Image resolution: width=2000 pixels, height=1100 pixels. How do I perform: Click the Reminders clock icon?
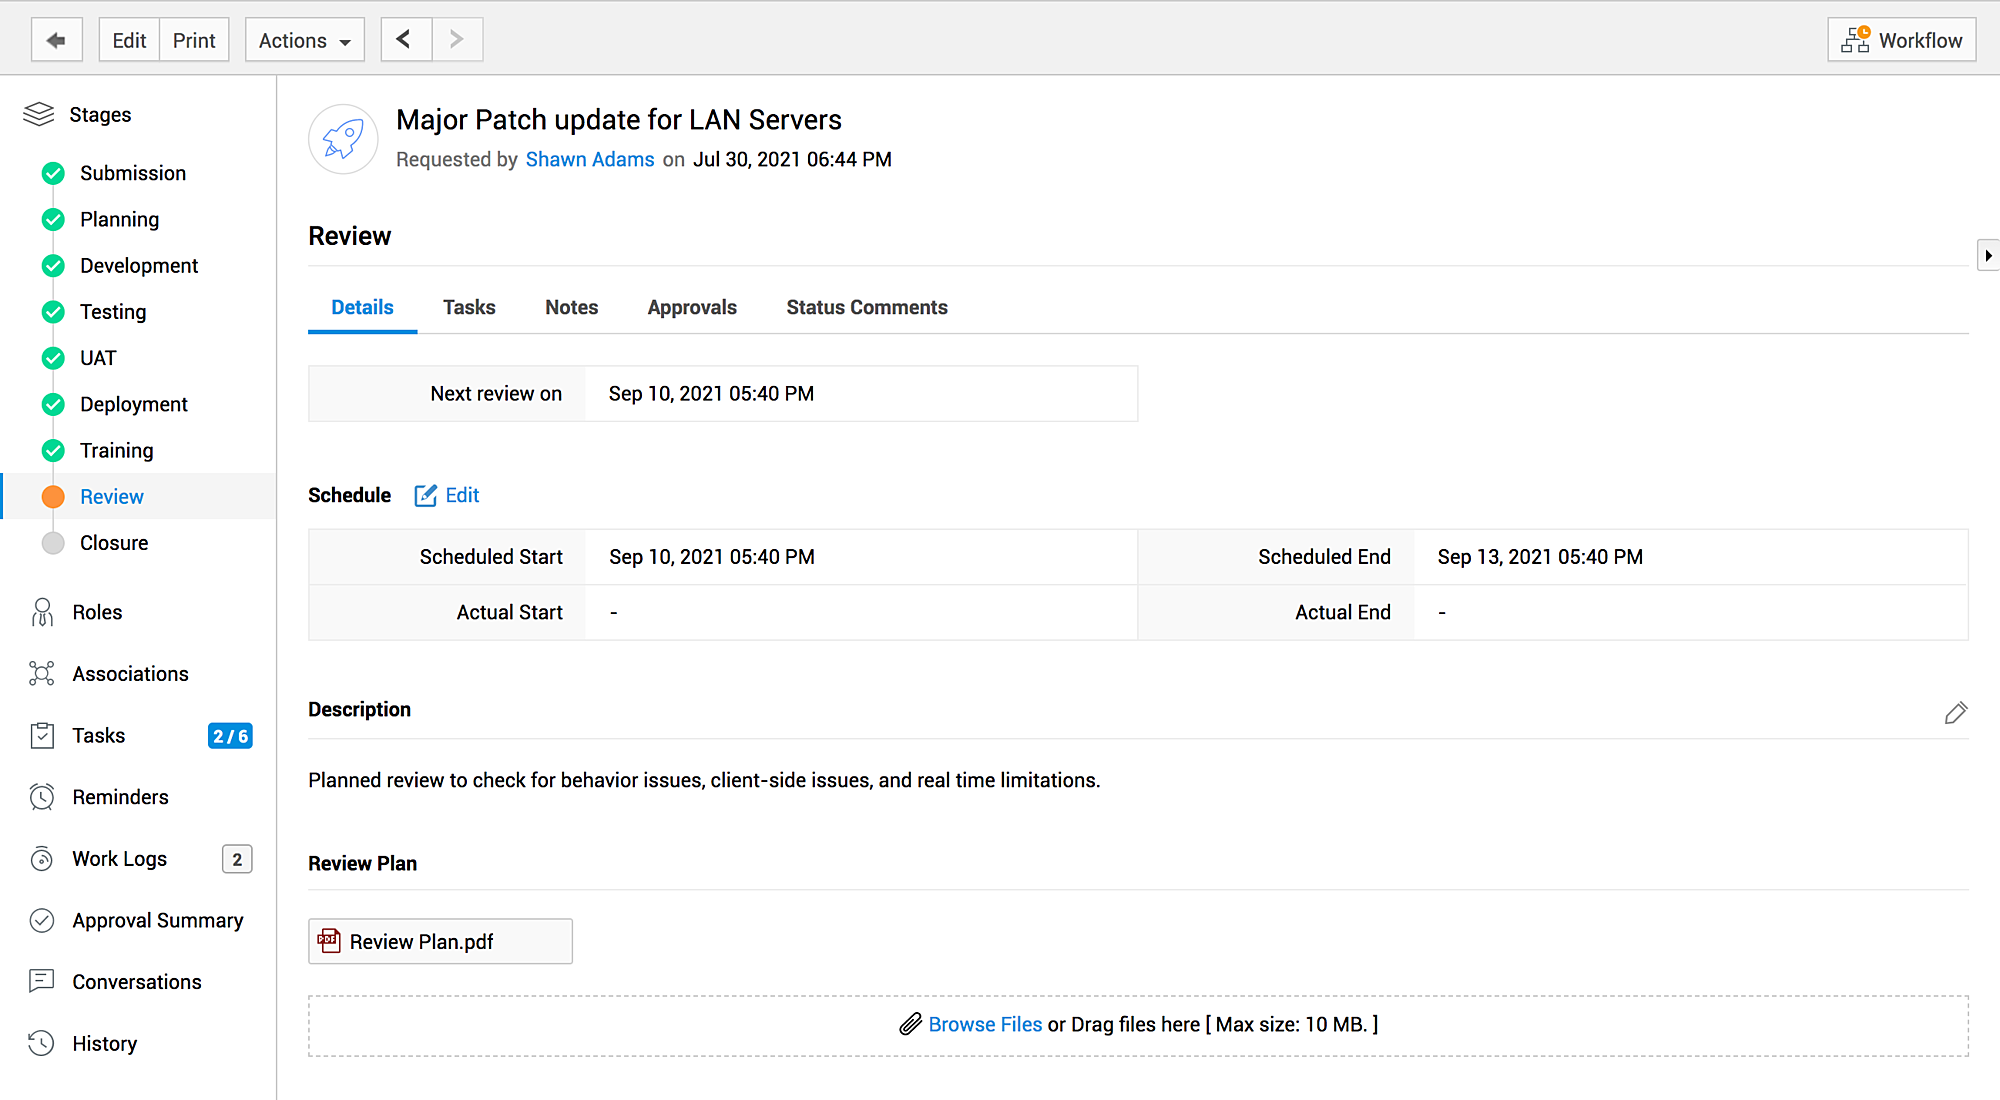pos(42,797)
